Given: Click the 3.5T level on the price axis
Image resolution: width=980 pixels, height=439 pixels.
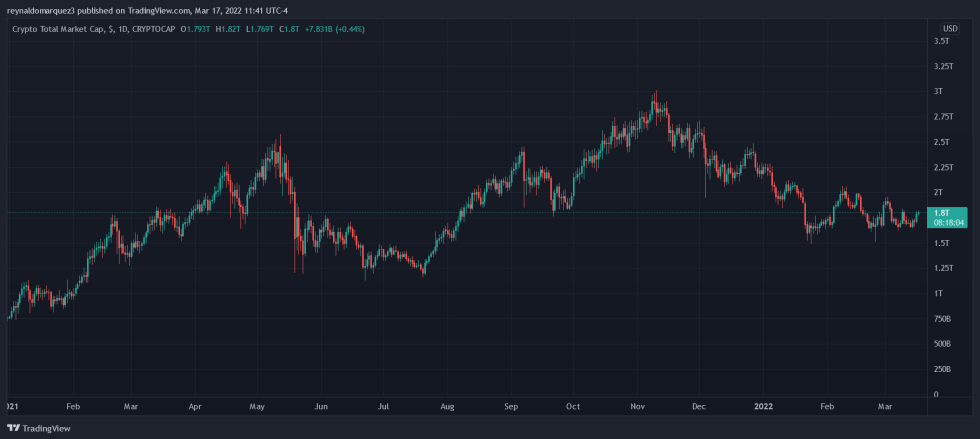Looking at the screenshot, I should coord(941,41).
